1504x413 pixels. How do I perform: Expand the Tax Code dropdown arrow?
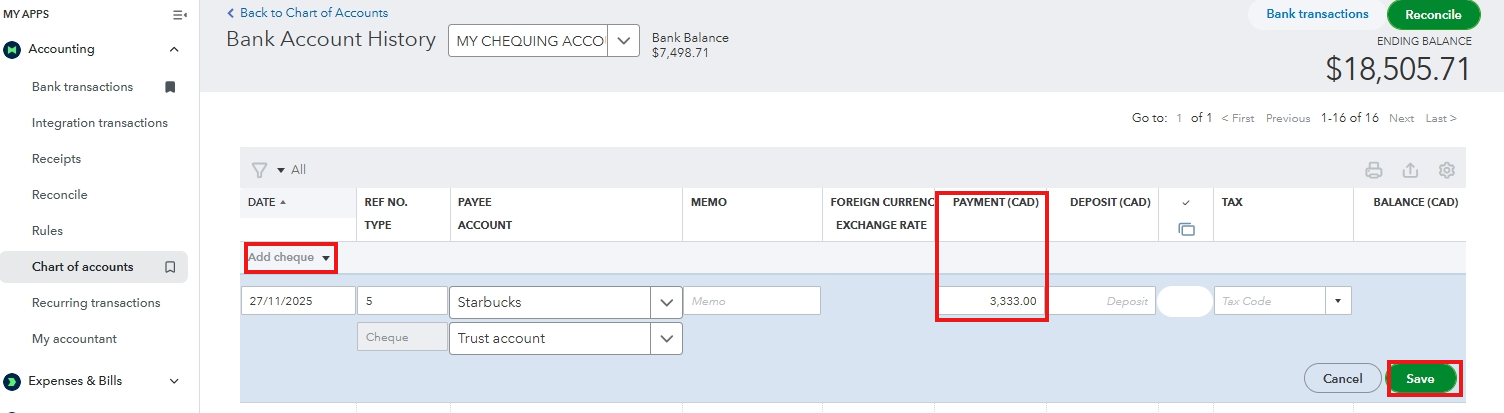[x=1338, y=301]
